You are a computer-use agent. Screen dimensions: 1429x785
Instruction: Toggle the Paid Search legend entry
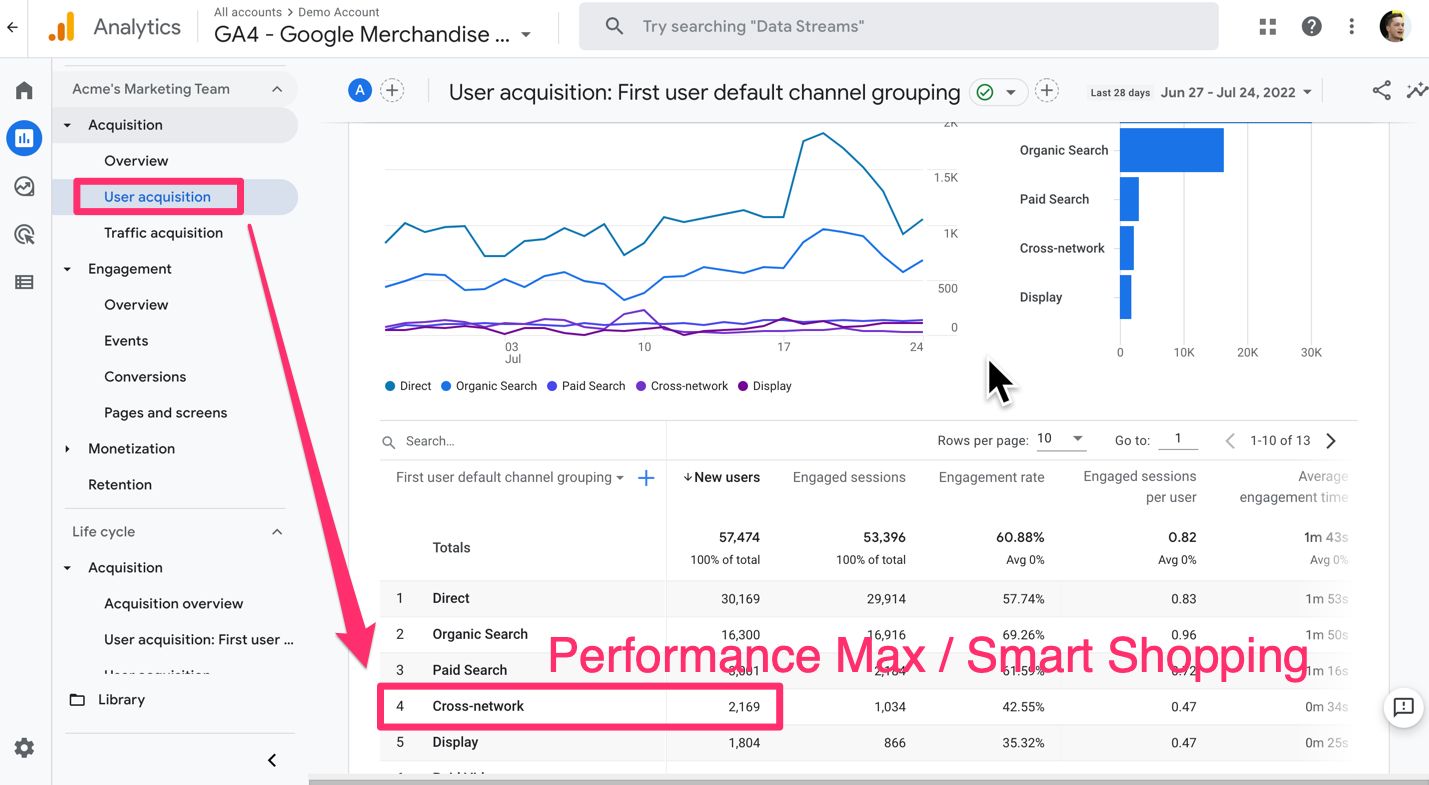point(586,386)
